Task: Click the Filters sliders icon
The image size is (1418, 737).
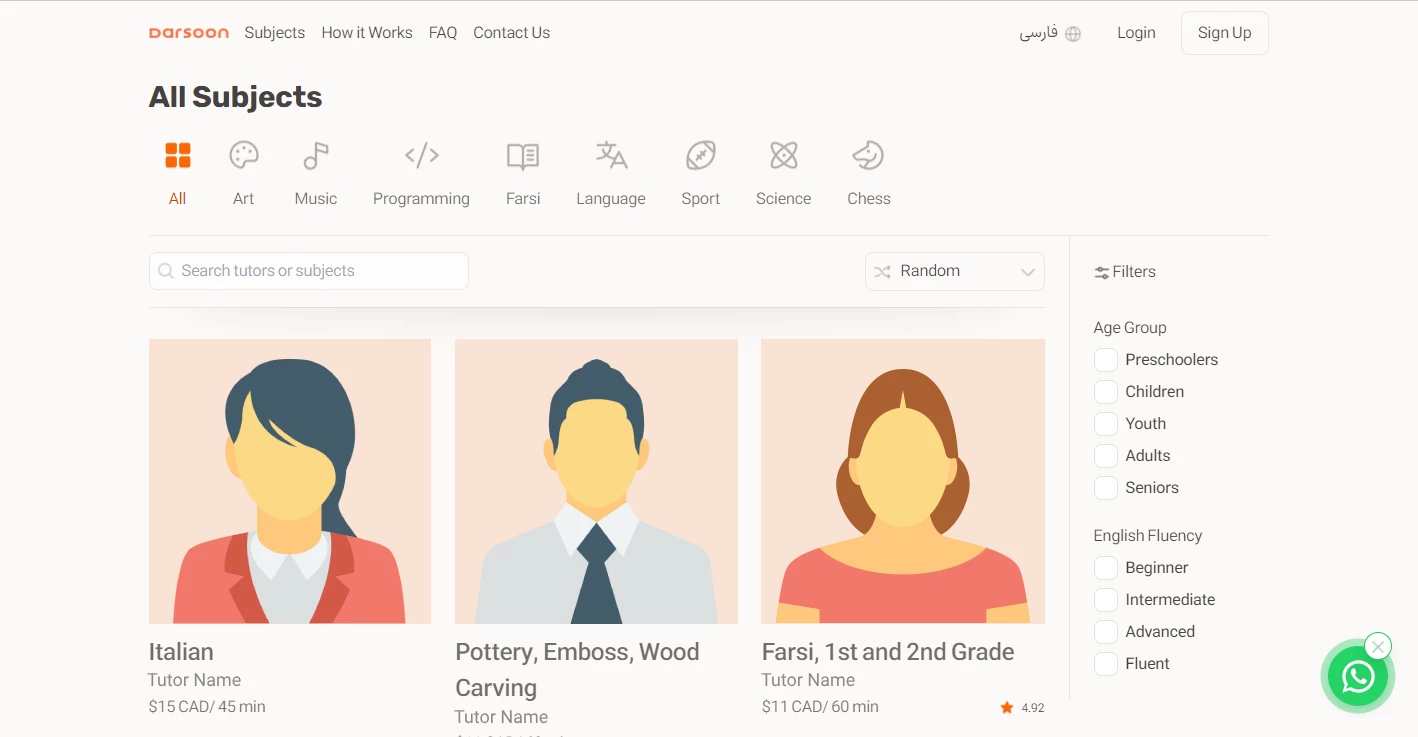Action: [x=1101, y=272]
